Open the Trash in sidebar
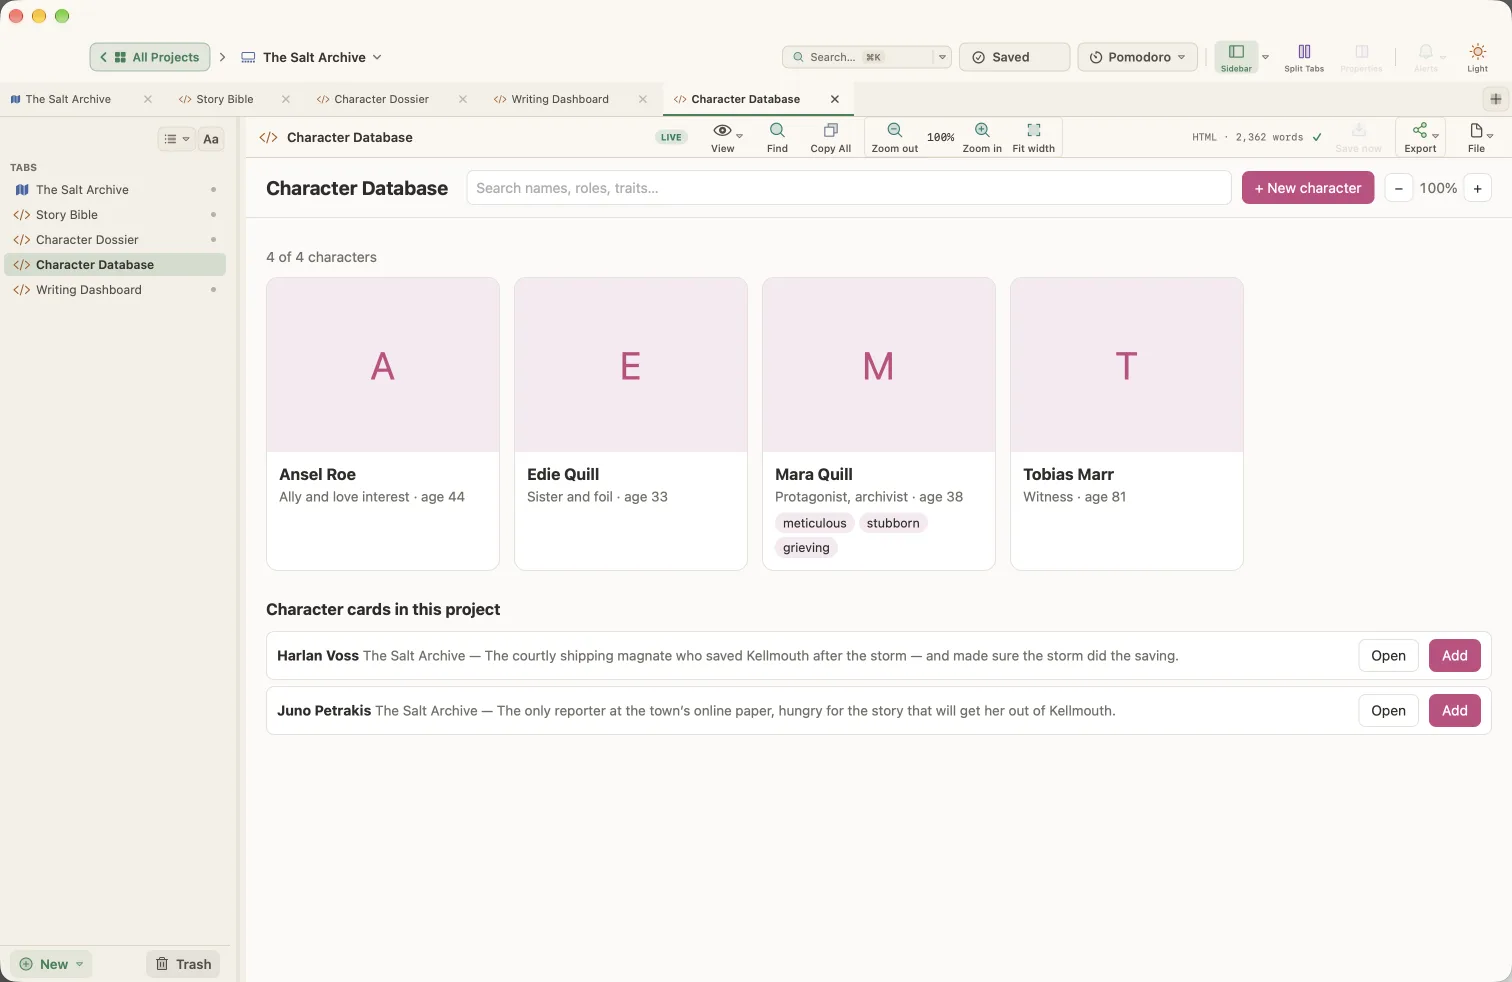 coord(184,964)
